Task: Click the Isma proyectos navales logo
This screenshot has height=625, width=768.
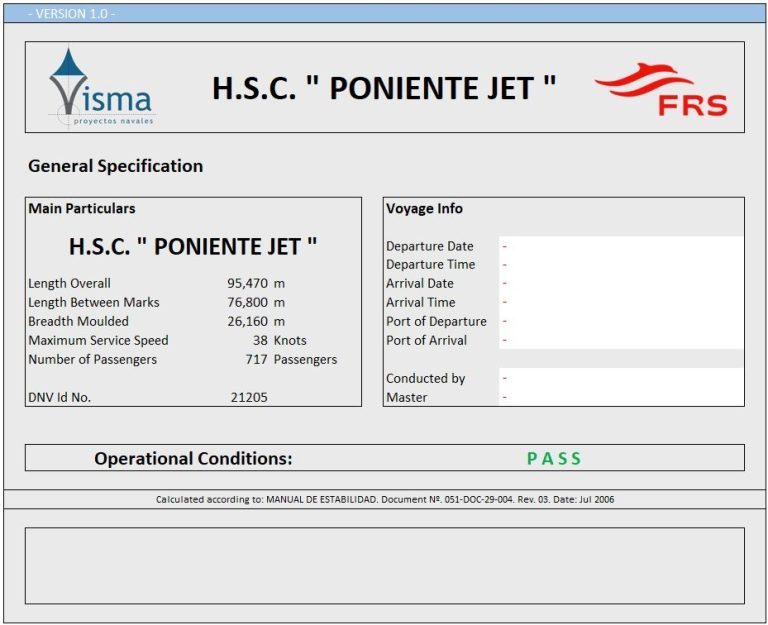Action: point(101,87)
